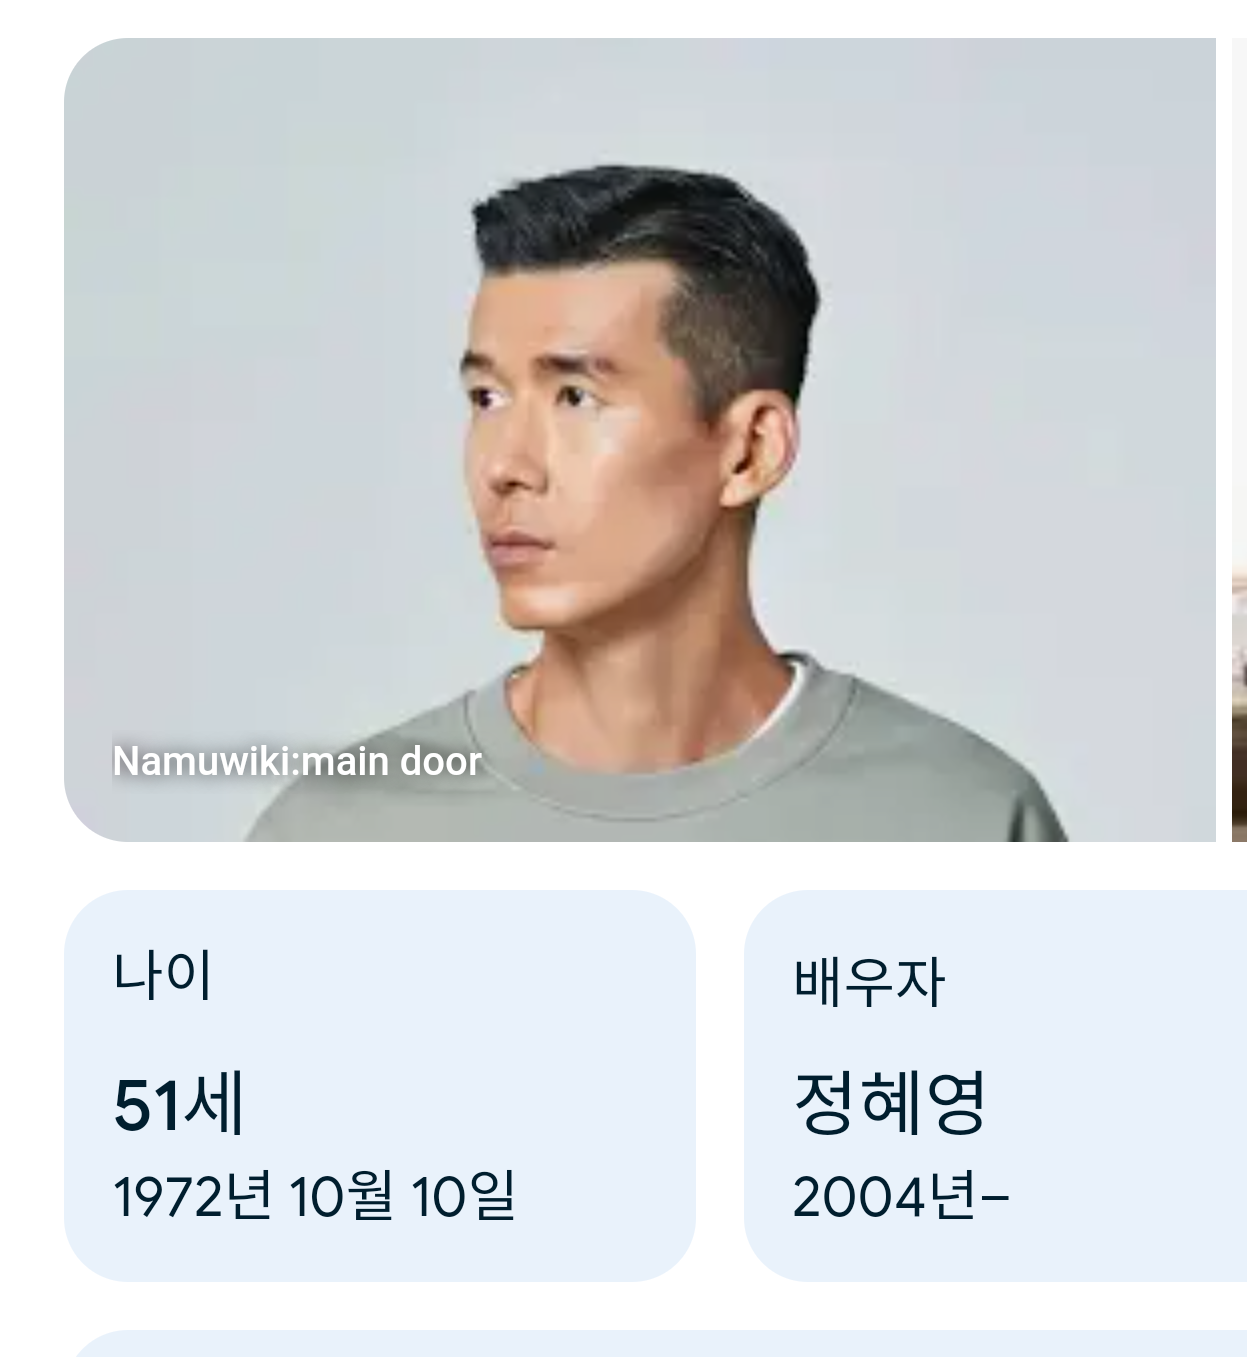The width and height of the screenshot is (1247, 1357).
Task: Click the 배우자 label heading
Action: coord(868,981)
